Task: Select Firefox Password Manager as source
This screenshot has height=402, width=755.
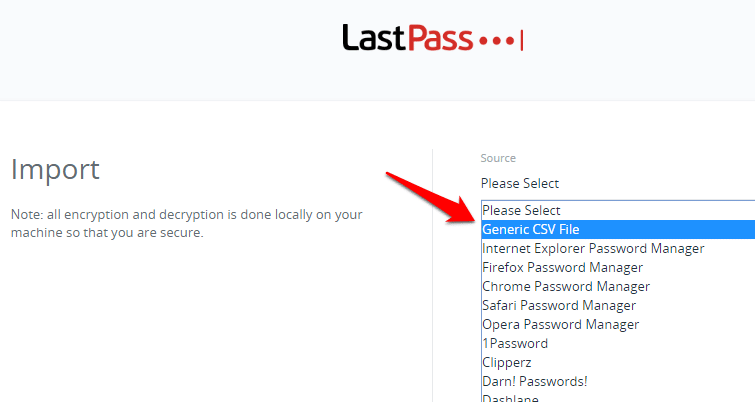Action: (x=618, y=267)
